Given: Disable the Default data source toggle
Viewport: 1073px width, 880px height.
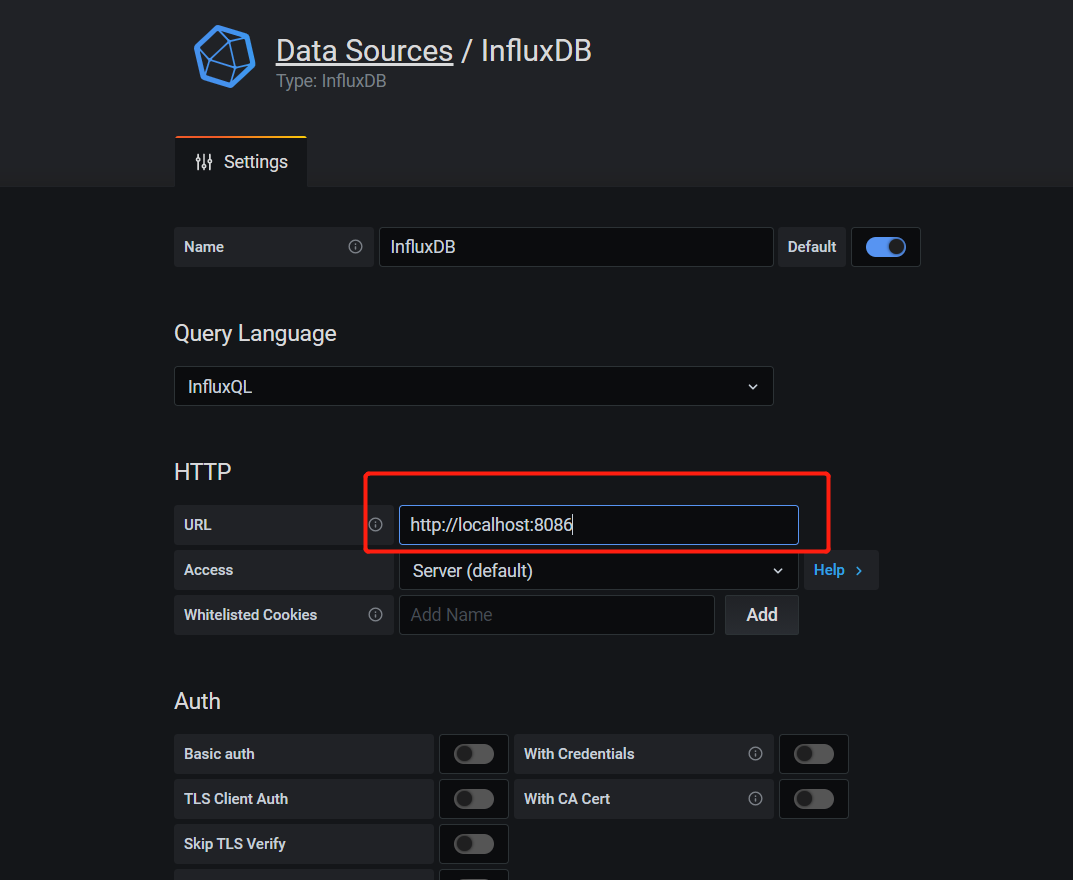Looking at the screenshot, I should point(886,246).
